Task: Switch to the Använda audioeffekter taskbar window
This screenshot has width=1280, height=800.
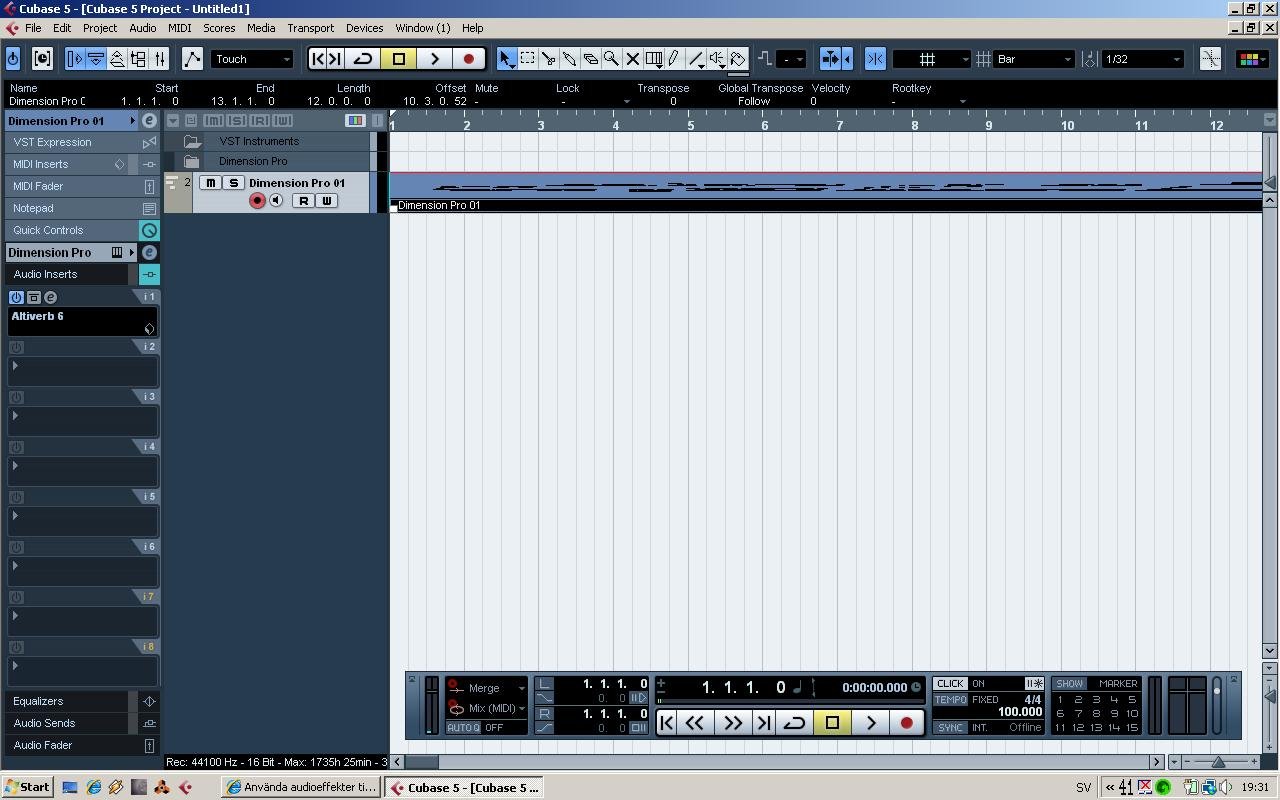Action: tap(301, 787)
